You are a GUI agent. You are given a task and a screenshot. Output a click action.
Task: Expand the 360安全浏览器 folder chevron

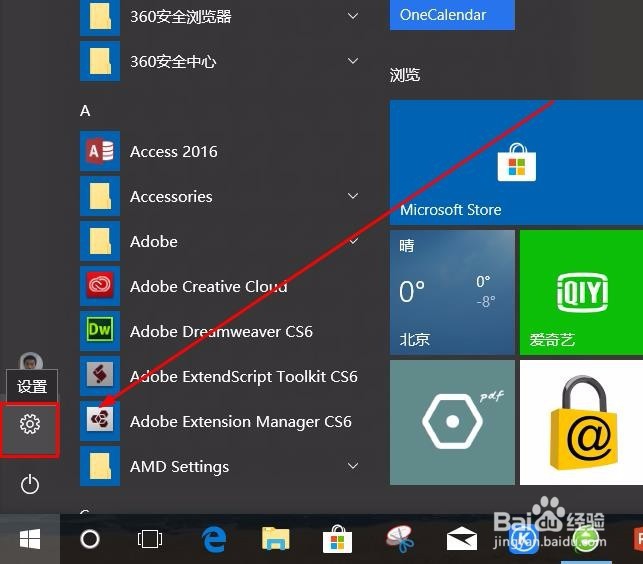353,16
